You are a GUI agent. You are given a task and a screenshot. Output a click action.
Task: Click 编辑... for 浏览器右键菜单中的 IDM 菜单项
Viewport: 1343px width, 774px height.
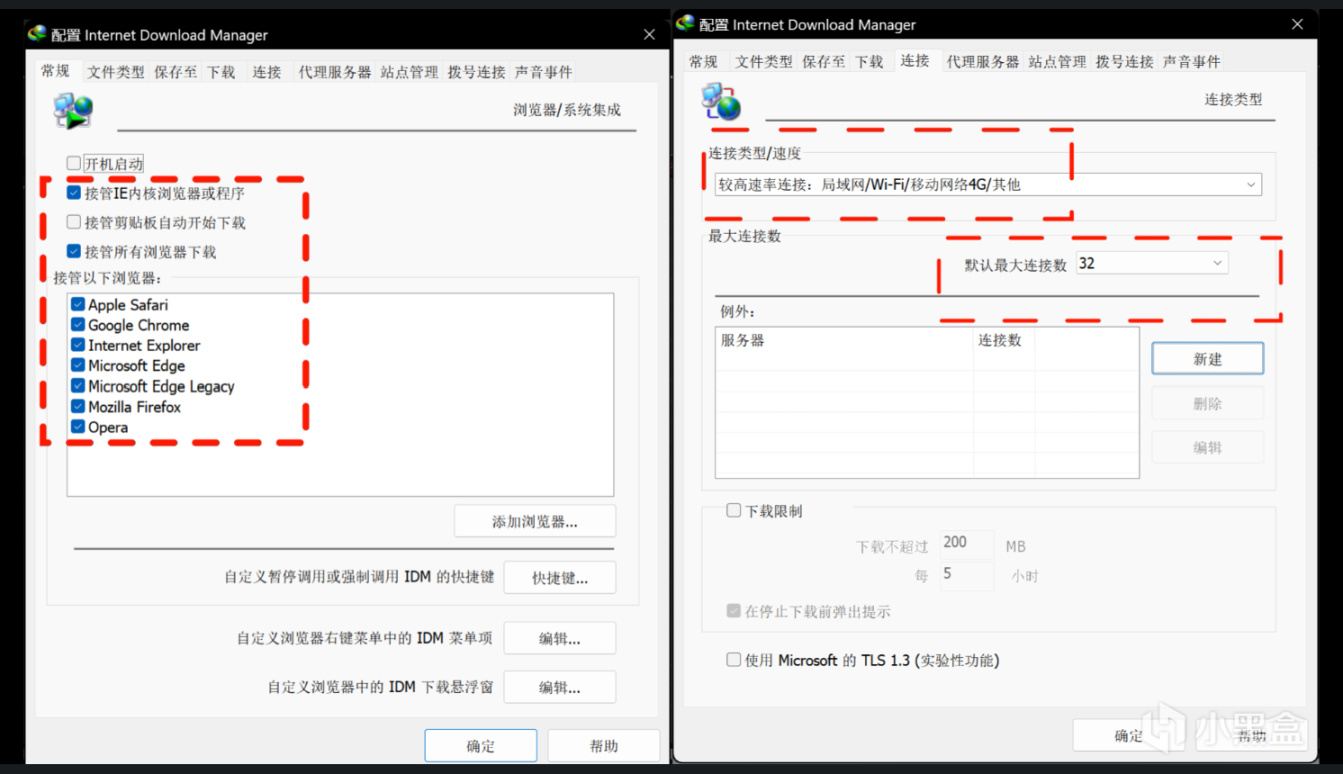point(560,638)
